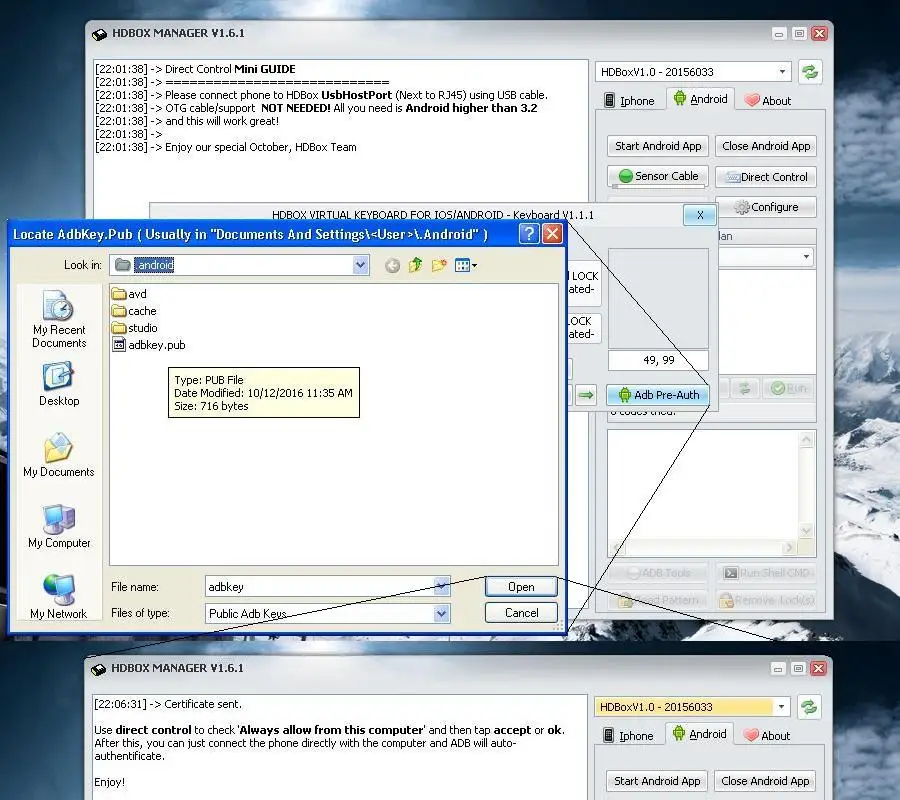This screenshot has width=900, height=800.
Task: Click Open in the file dialog
Action: pos(521,587)
